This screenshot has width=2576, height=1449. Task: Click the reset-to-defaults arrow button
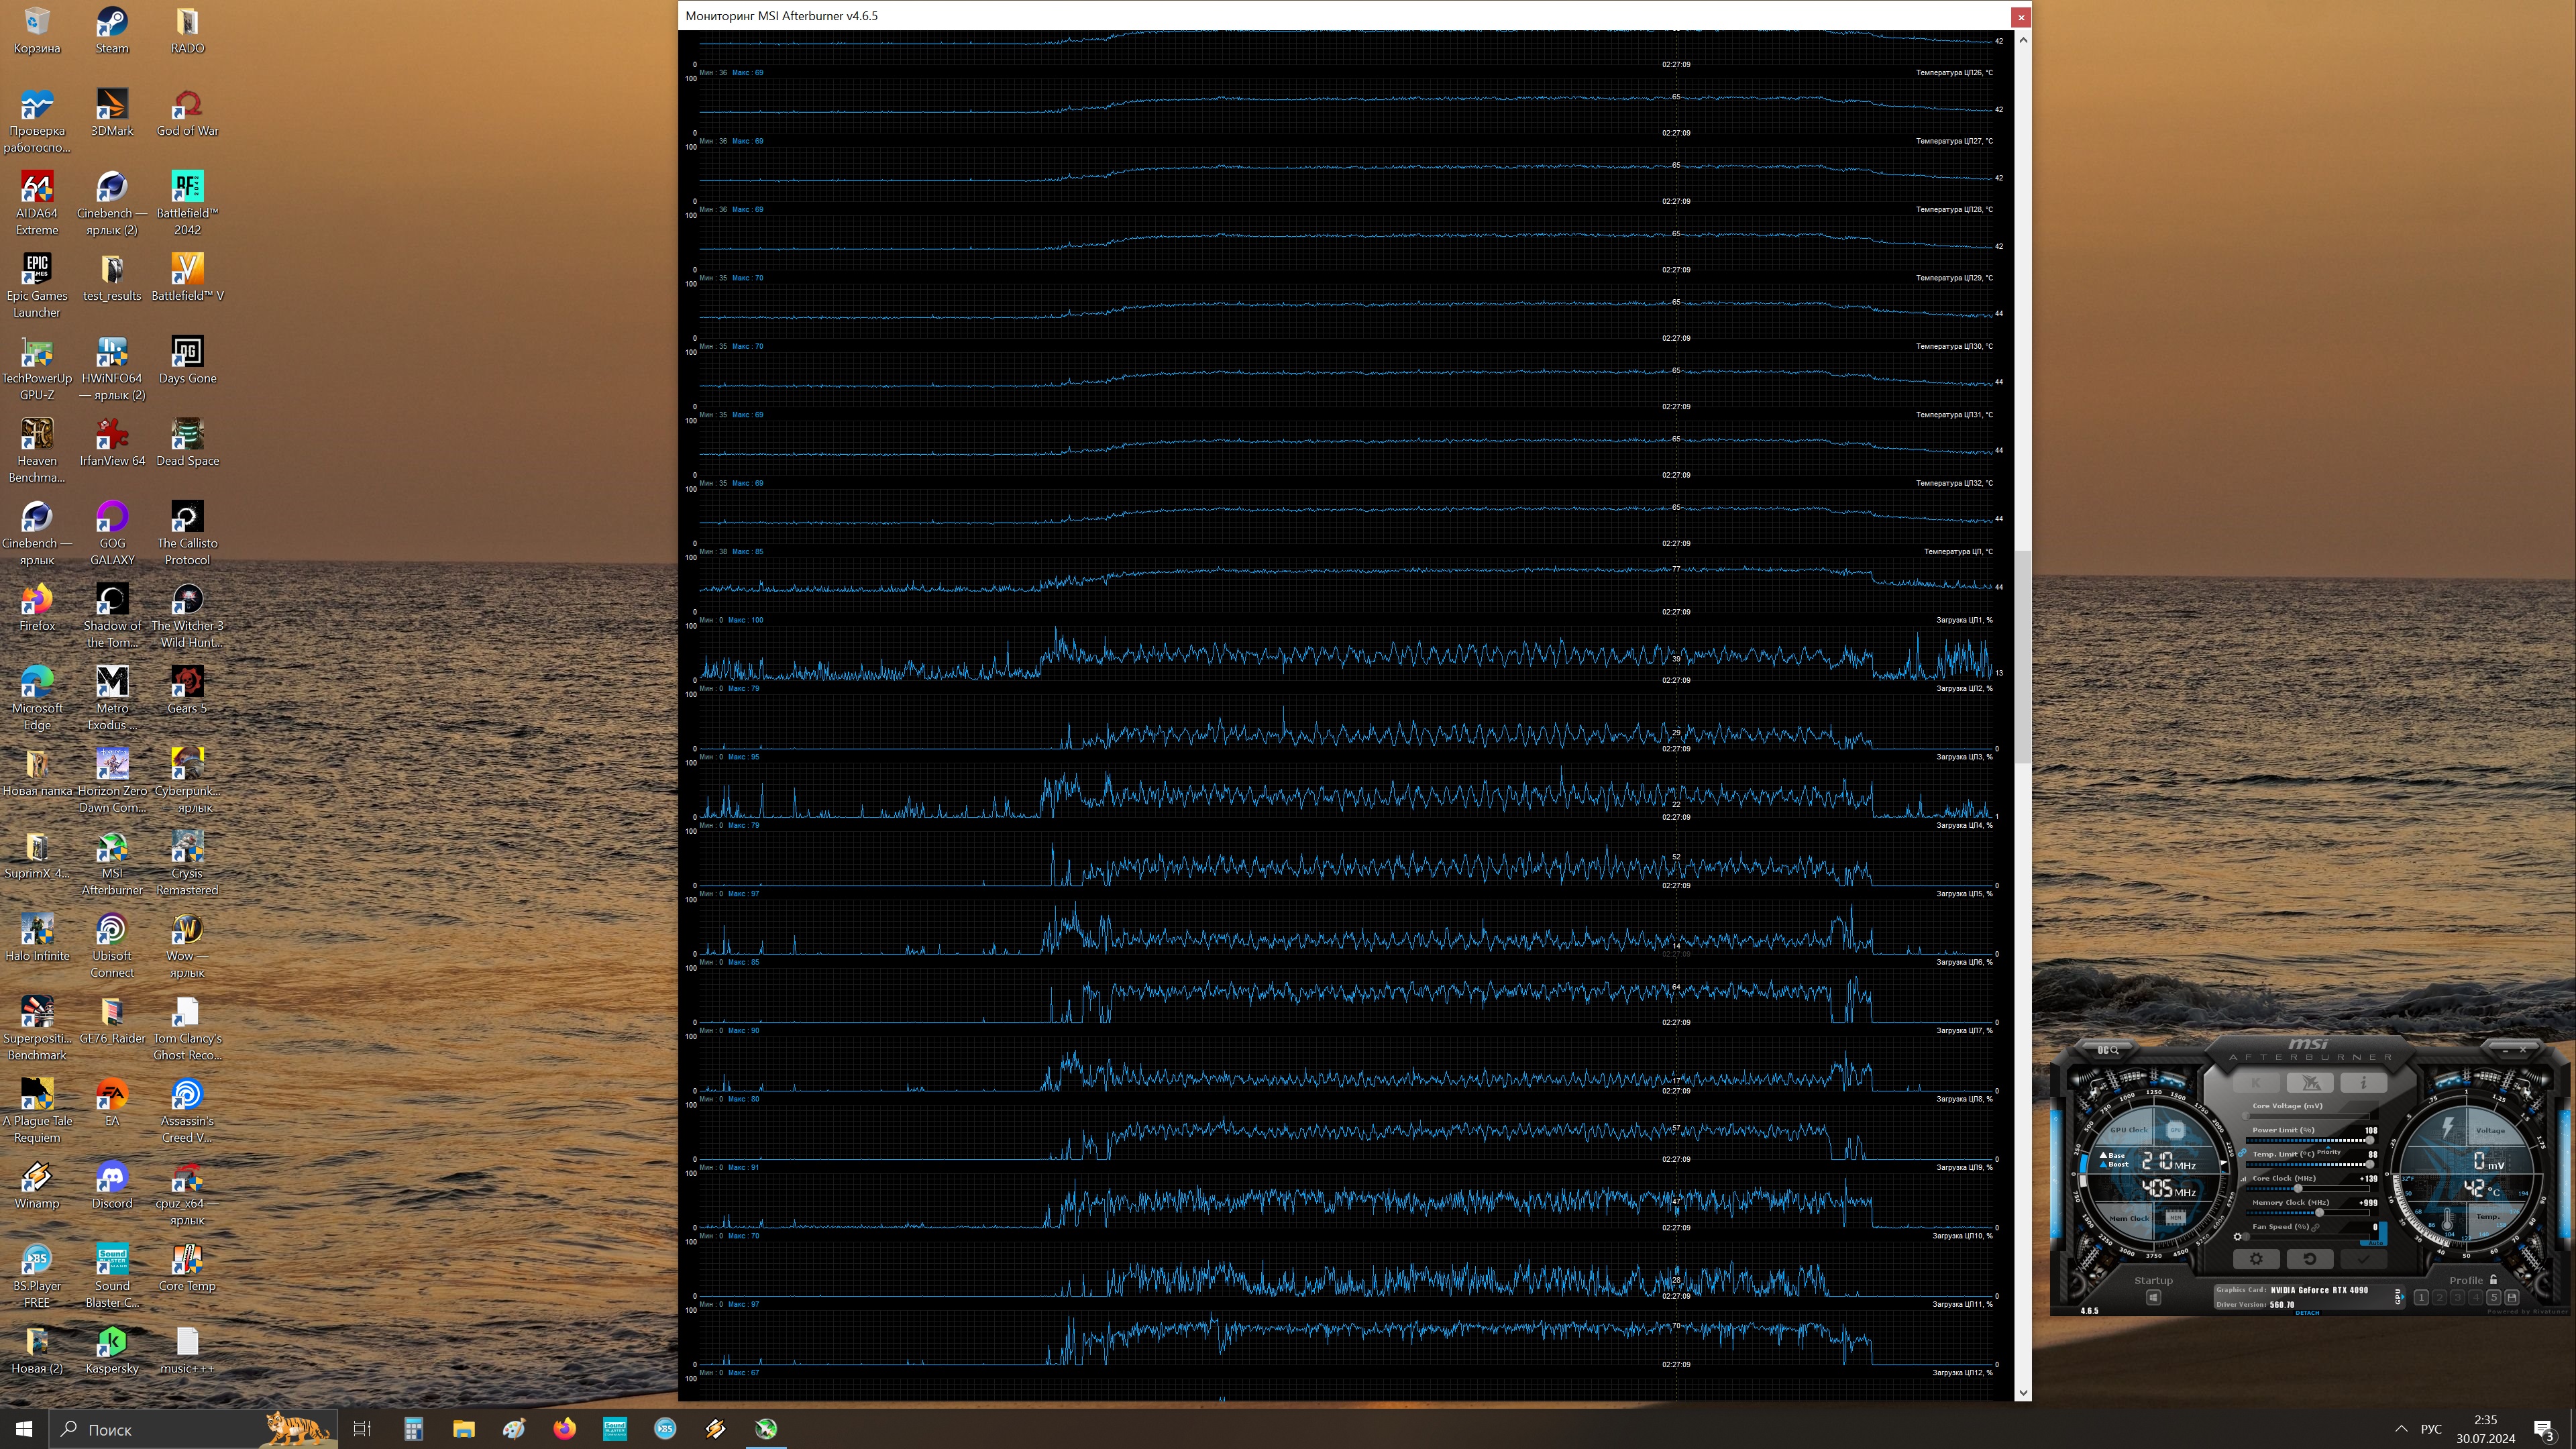2310,1259
